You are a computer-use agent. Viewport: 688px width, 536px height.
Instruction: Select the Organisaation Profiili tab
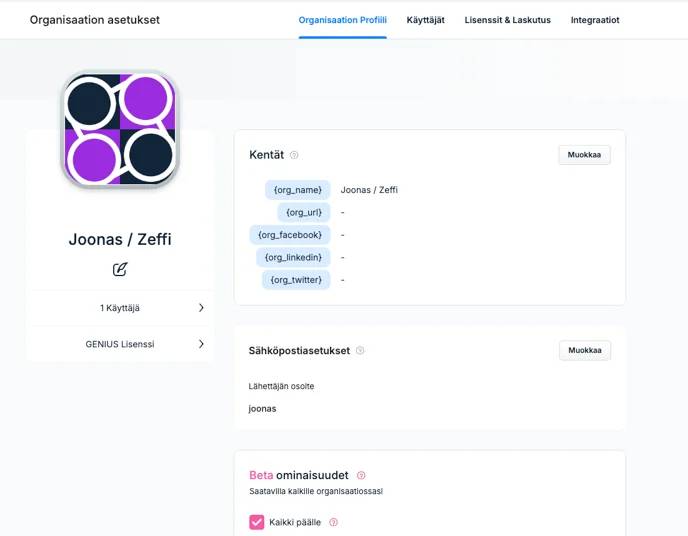tap(342, 20)
